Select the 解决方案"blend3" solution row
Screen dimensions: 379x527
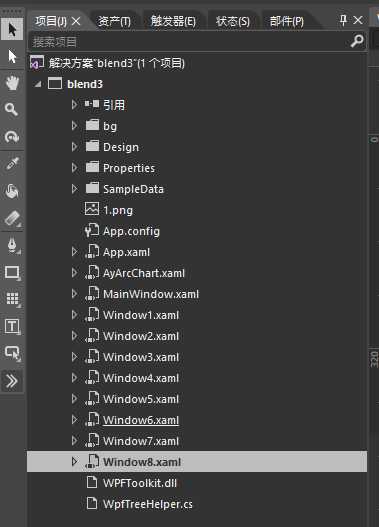click(197, 63)
